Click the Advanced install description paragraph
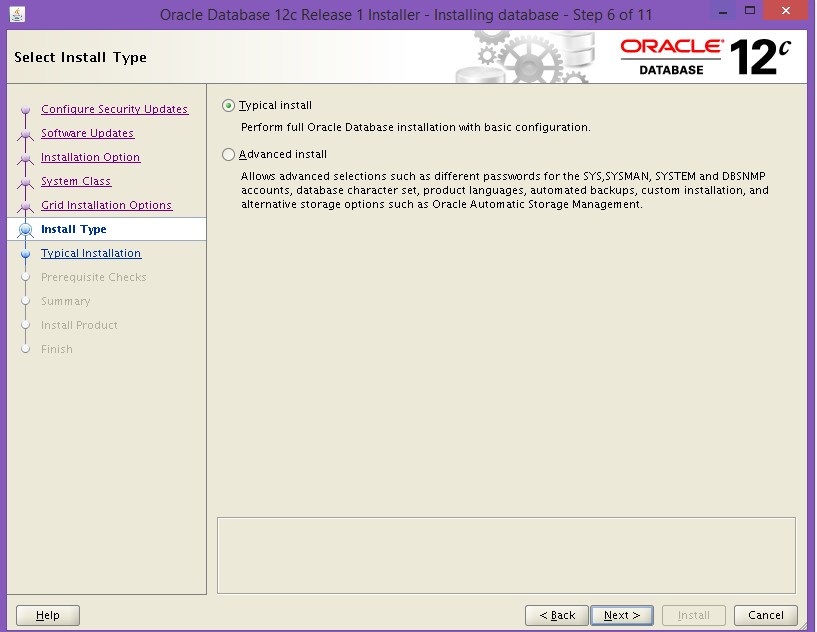 click(504, 190)
